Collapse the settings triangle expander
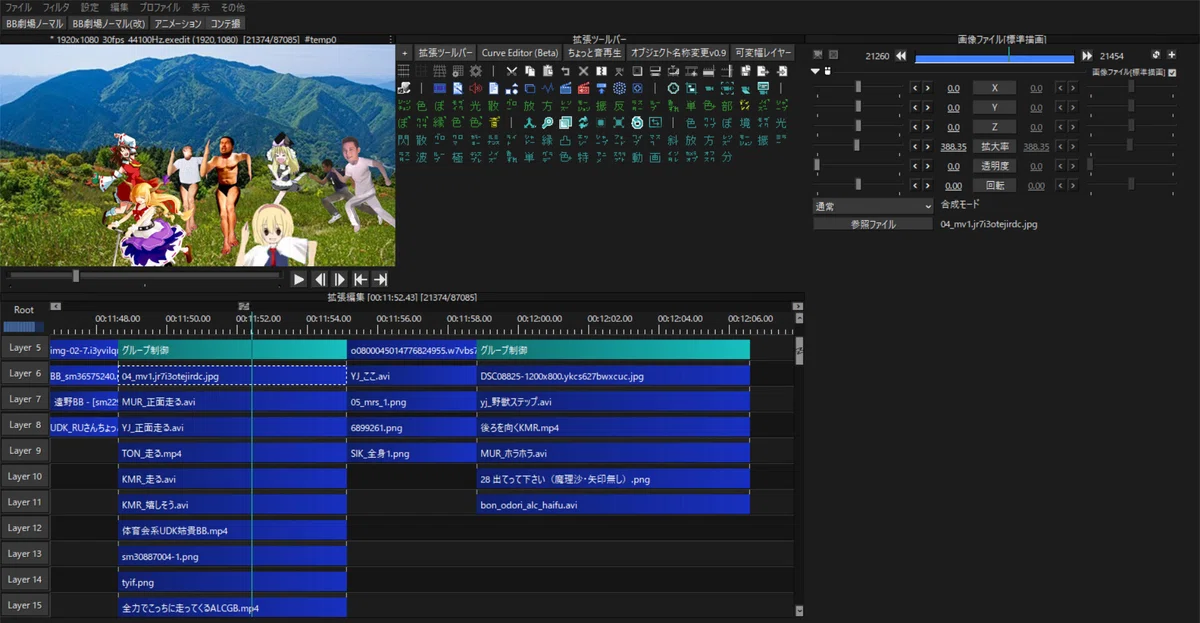Viewport: 1200px width, 623px height. pos(815,72)
